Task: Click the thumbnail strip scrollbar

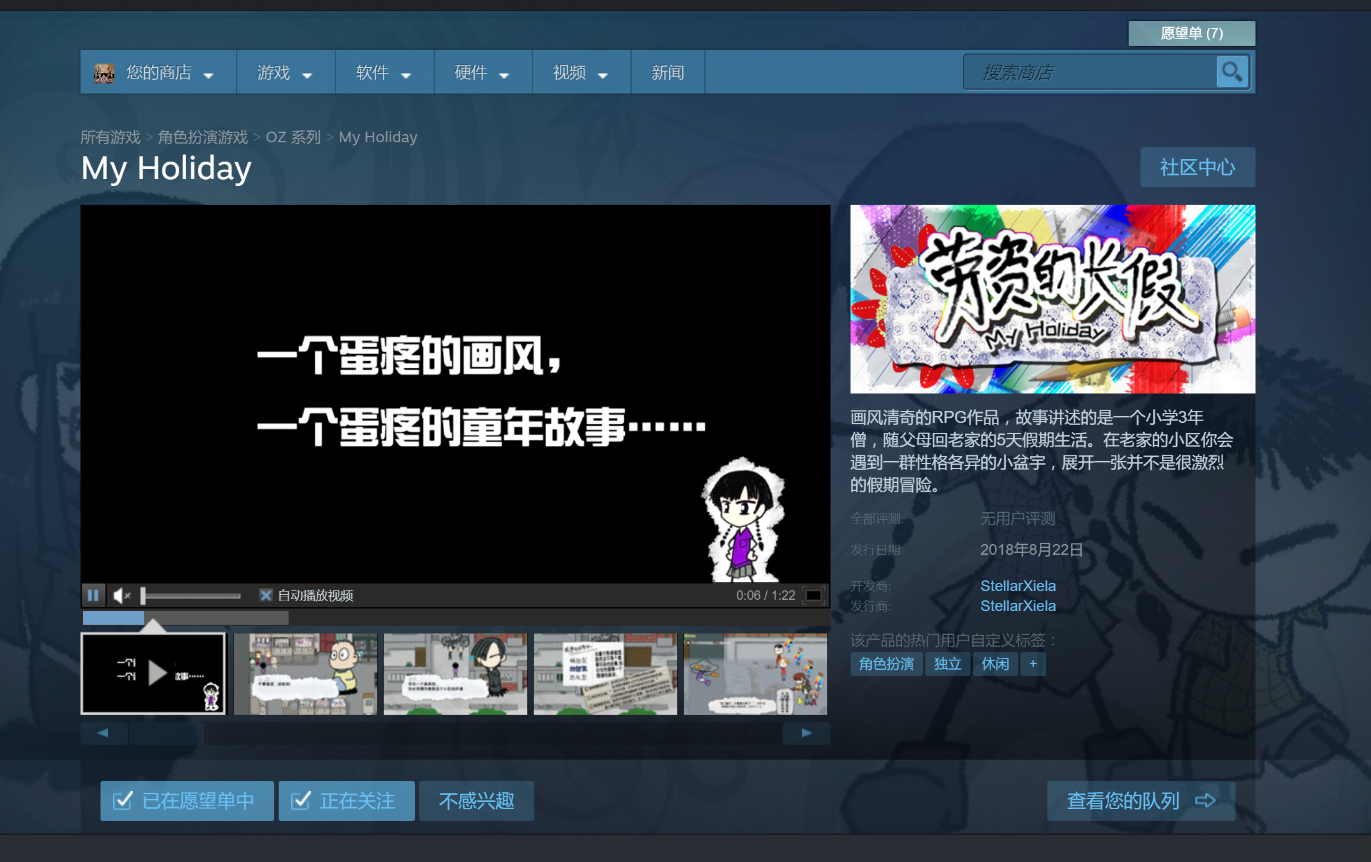Action: tap(455, 734)
